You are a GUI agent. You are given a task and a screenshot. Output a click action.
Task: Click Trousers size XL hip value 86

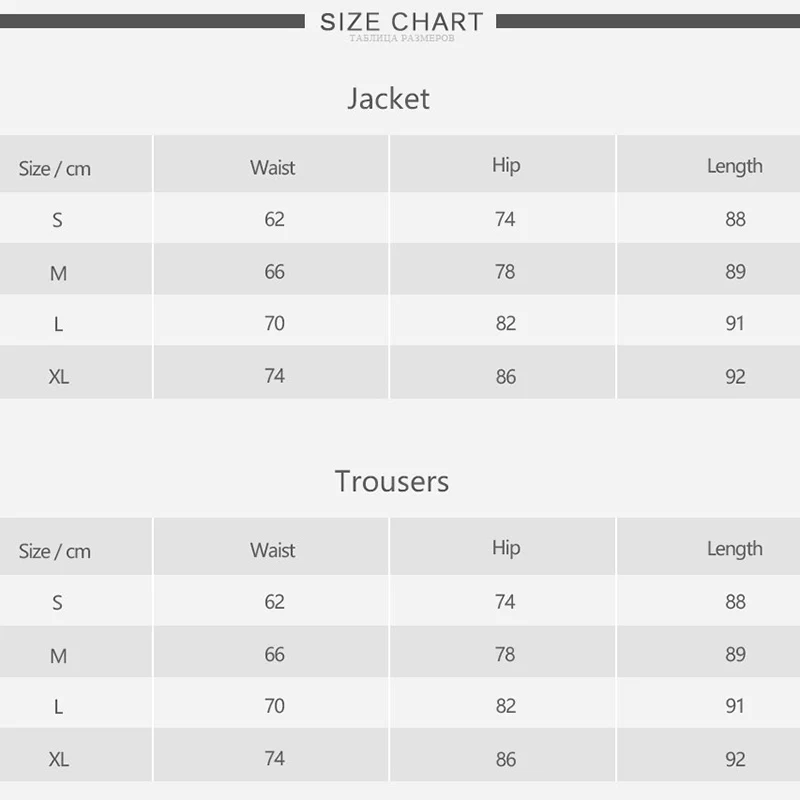click(506, 759)
